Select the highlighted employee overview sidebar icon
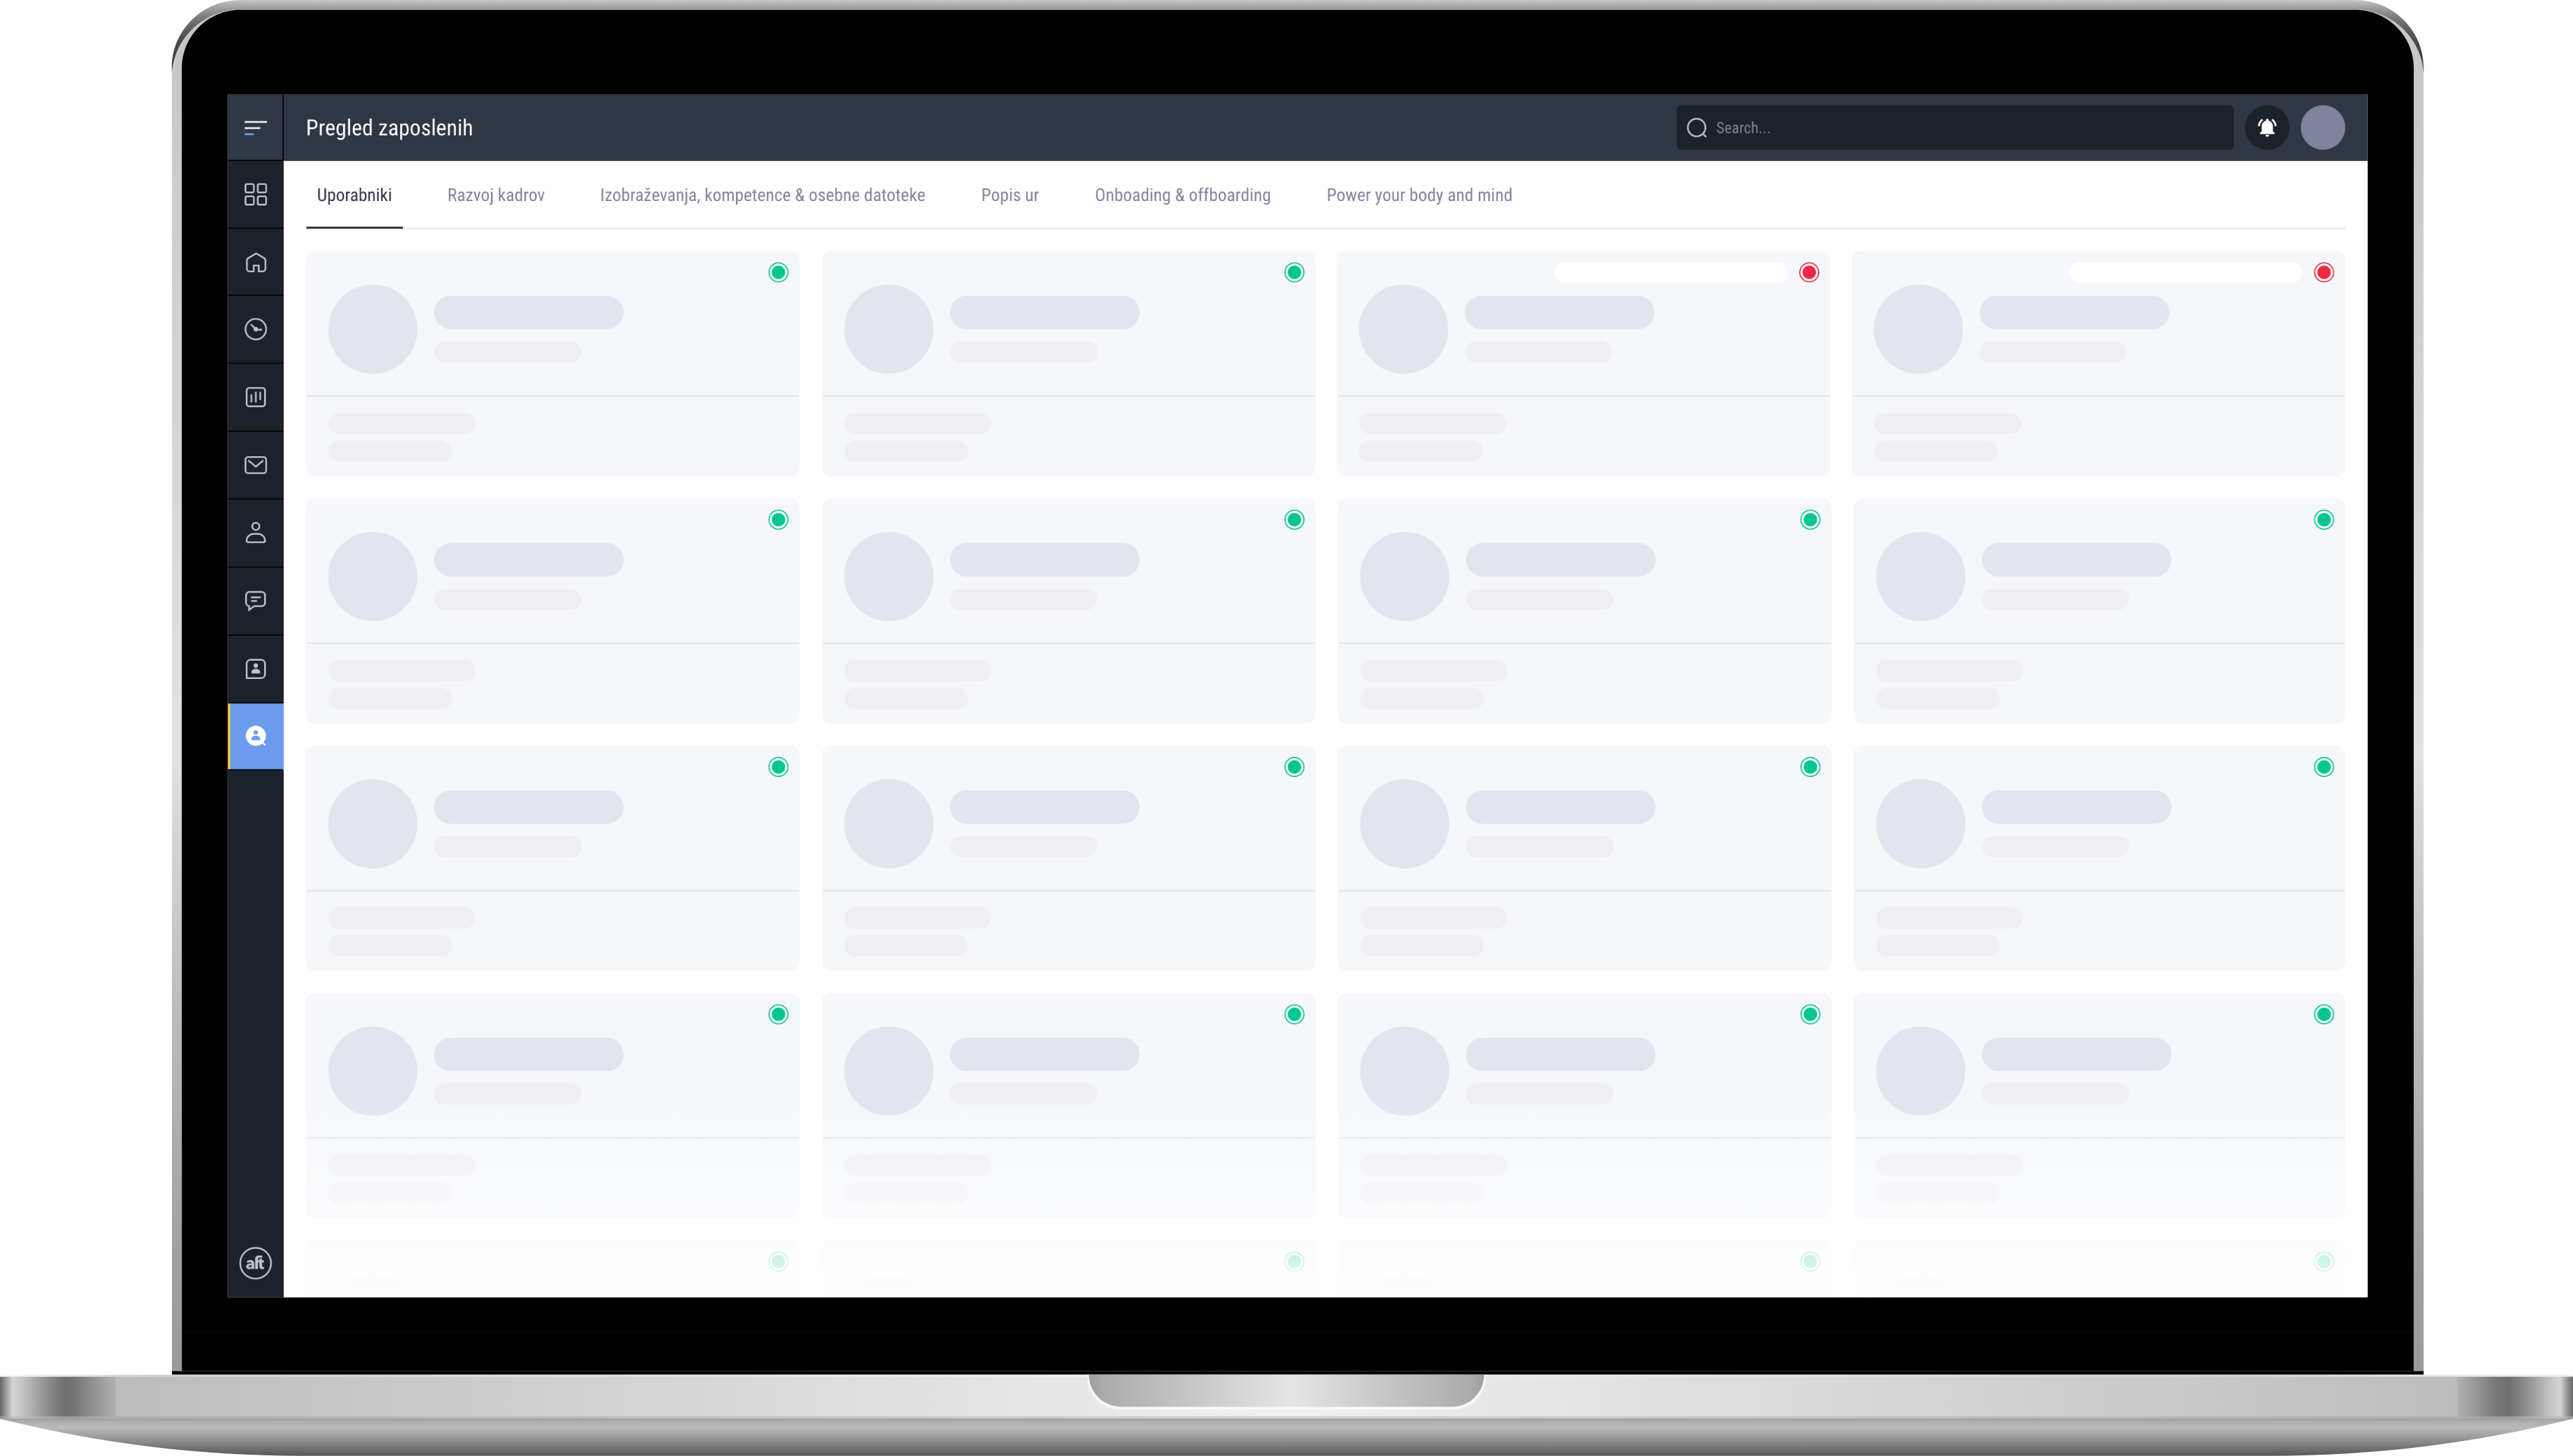2573x1456 pixels. click(255, 737)
